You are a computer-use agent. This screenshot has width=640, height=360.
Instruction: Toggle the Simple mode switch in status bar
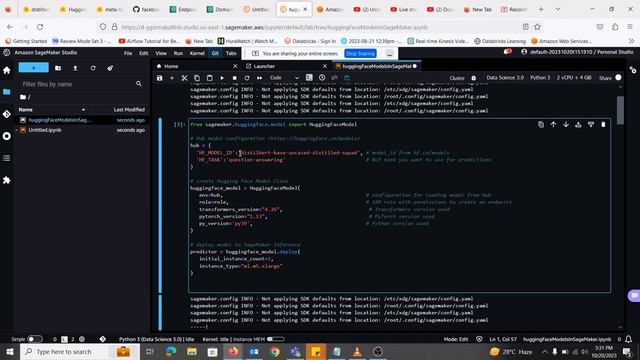point(34,339)
